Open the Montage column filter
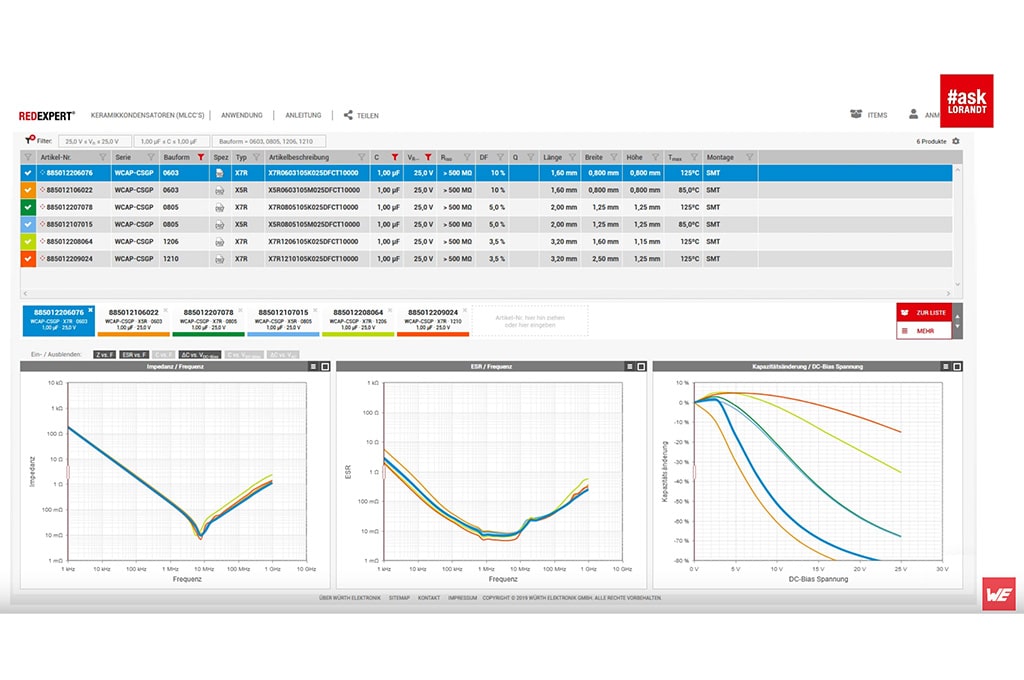The height and width of the screenshot is (680, 1024). click(750, 157)
